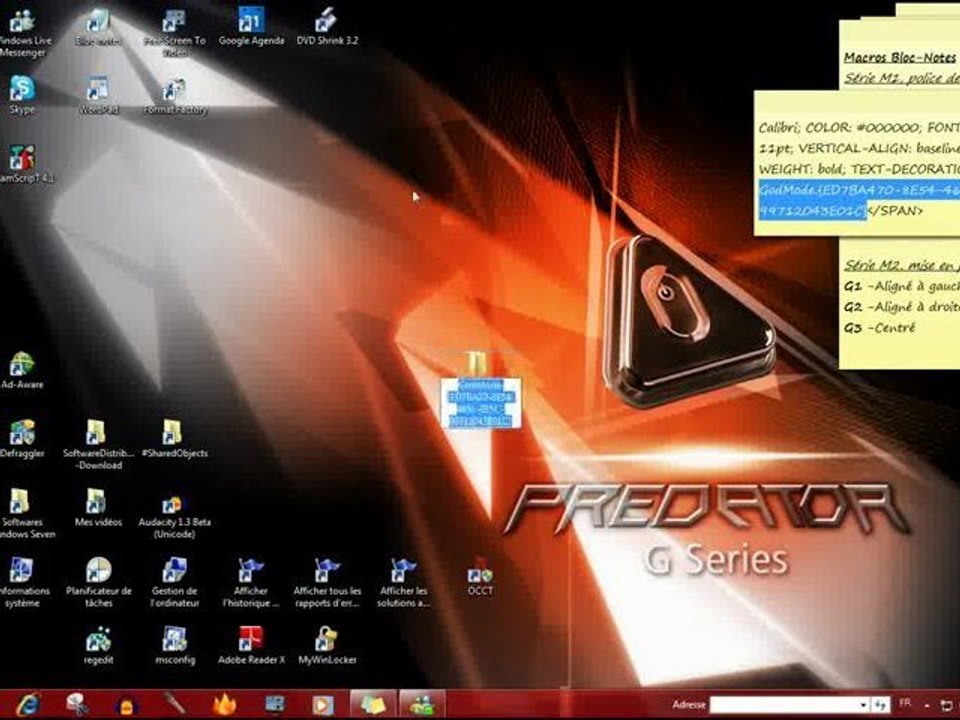Open Internet Explorer from the taskbar

tap(28, 705)
